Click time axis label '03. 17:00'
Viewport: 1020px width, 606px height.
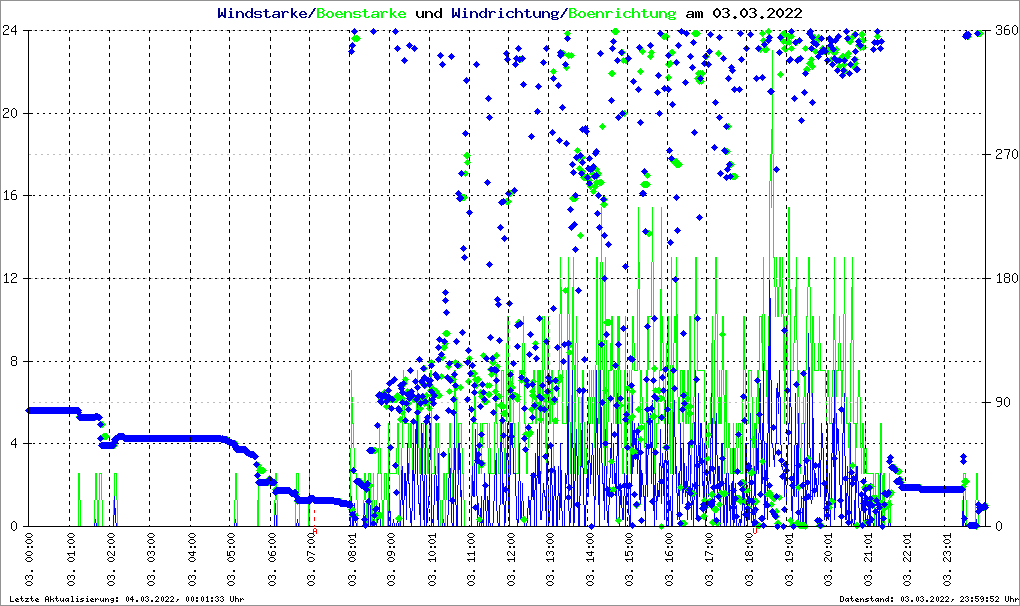709,560
